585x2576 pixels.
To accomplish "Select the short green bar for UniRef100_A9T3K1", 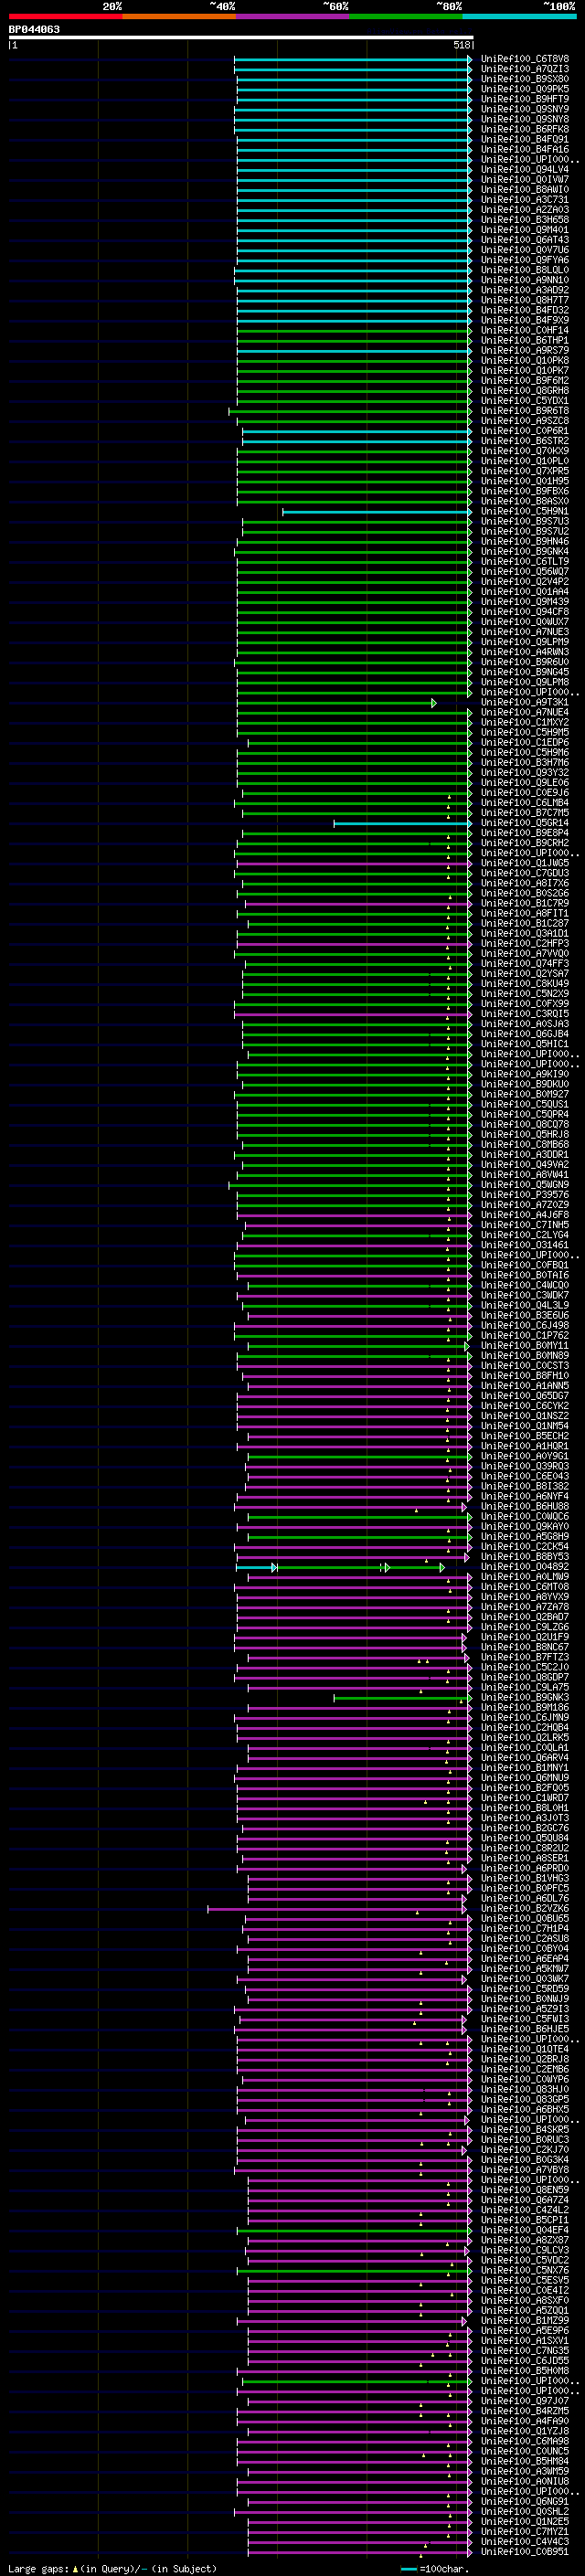I will pos(336,703).
